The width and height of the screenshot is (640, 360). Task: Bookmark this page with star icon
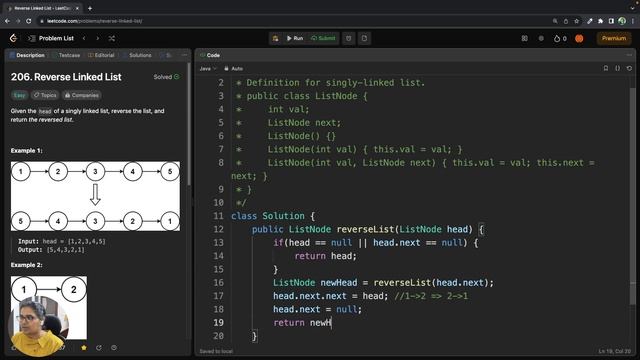(576, 21)
